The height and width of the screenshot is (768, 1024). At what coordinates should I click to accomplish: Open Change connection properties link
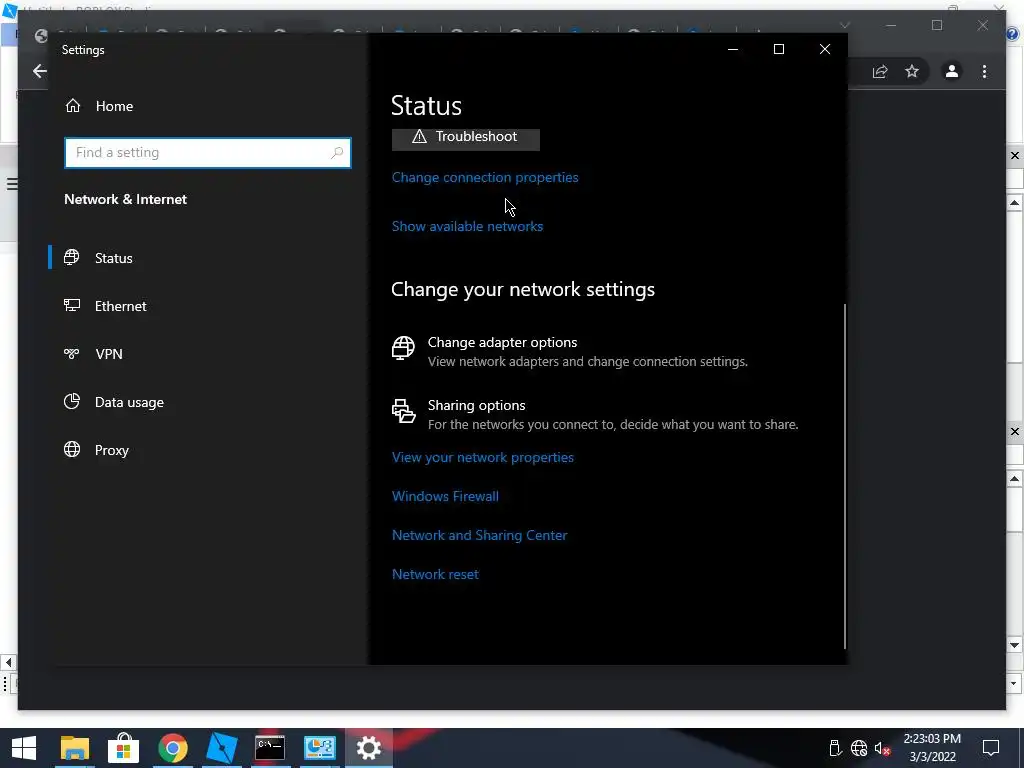(485, 178)
